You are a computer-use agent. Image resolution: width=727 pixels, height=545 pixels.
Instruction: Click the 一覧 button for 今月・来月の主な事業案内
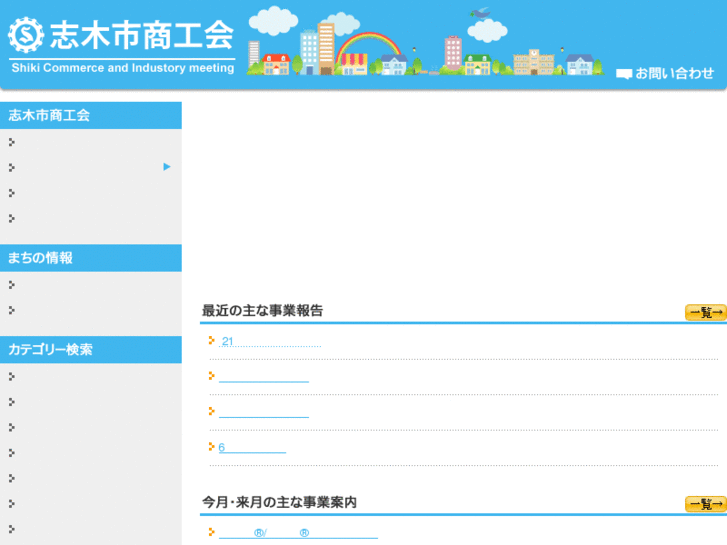[705, 504]
